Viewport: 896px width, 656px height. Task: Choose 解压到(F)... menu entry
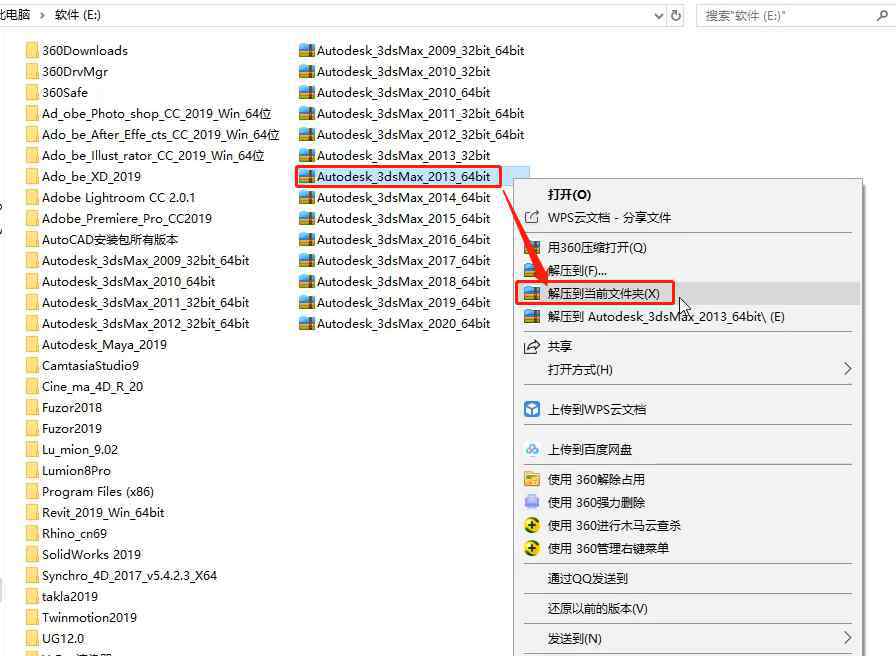click(688, 270)
